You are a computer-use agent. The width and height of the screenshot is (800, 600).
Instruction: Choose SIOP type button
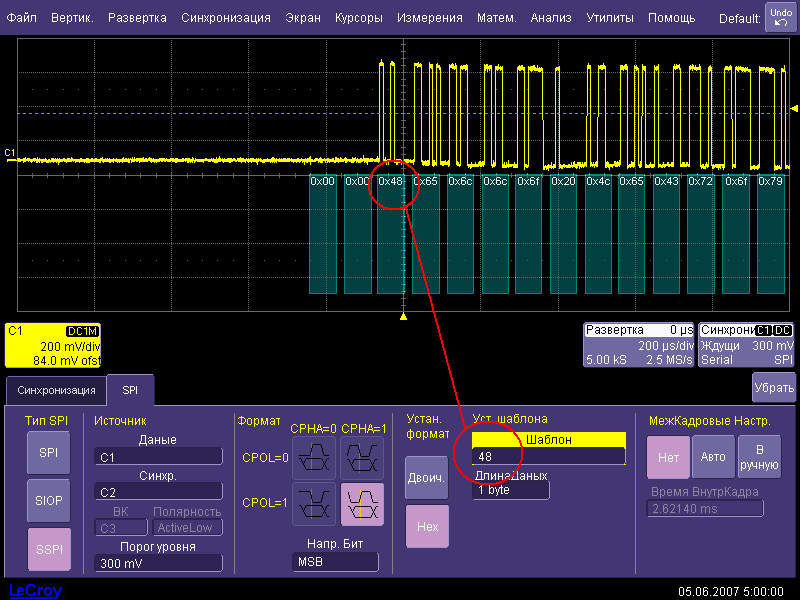point(48,499)
